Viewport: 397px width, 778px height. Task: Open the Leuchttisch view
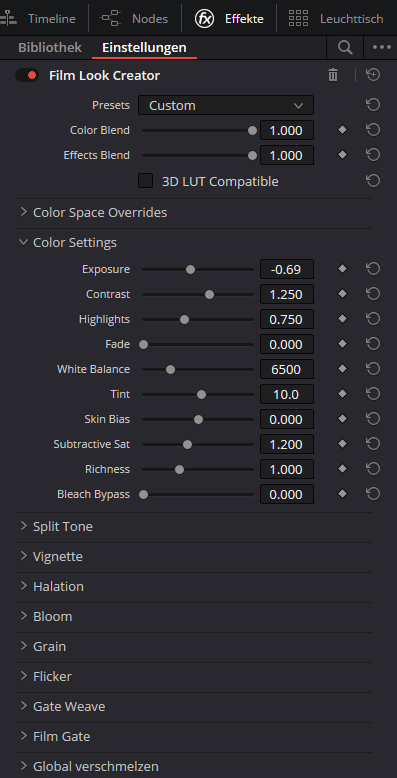336,19
